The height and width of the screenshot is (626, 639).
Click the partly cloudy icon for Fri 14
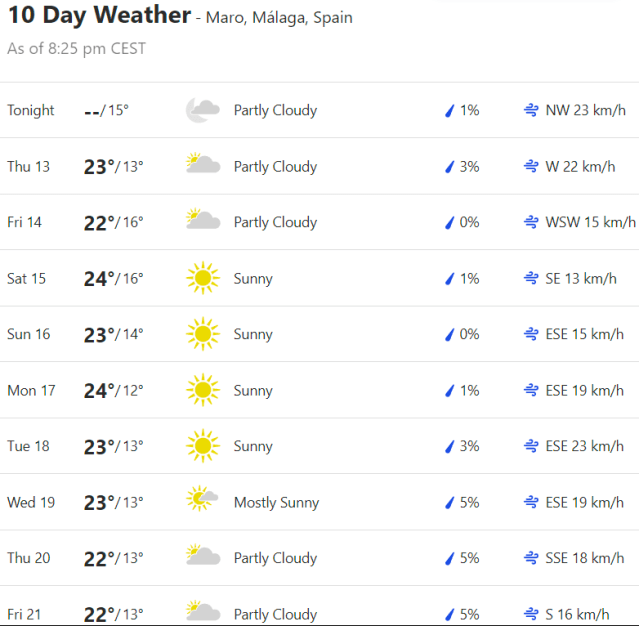(x=203, y=222)
